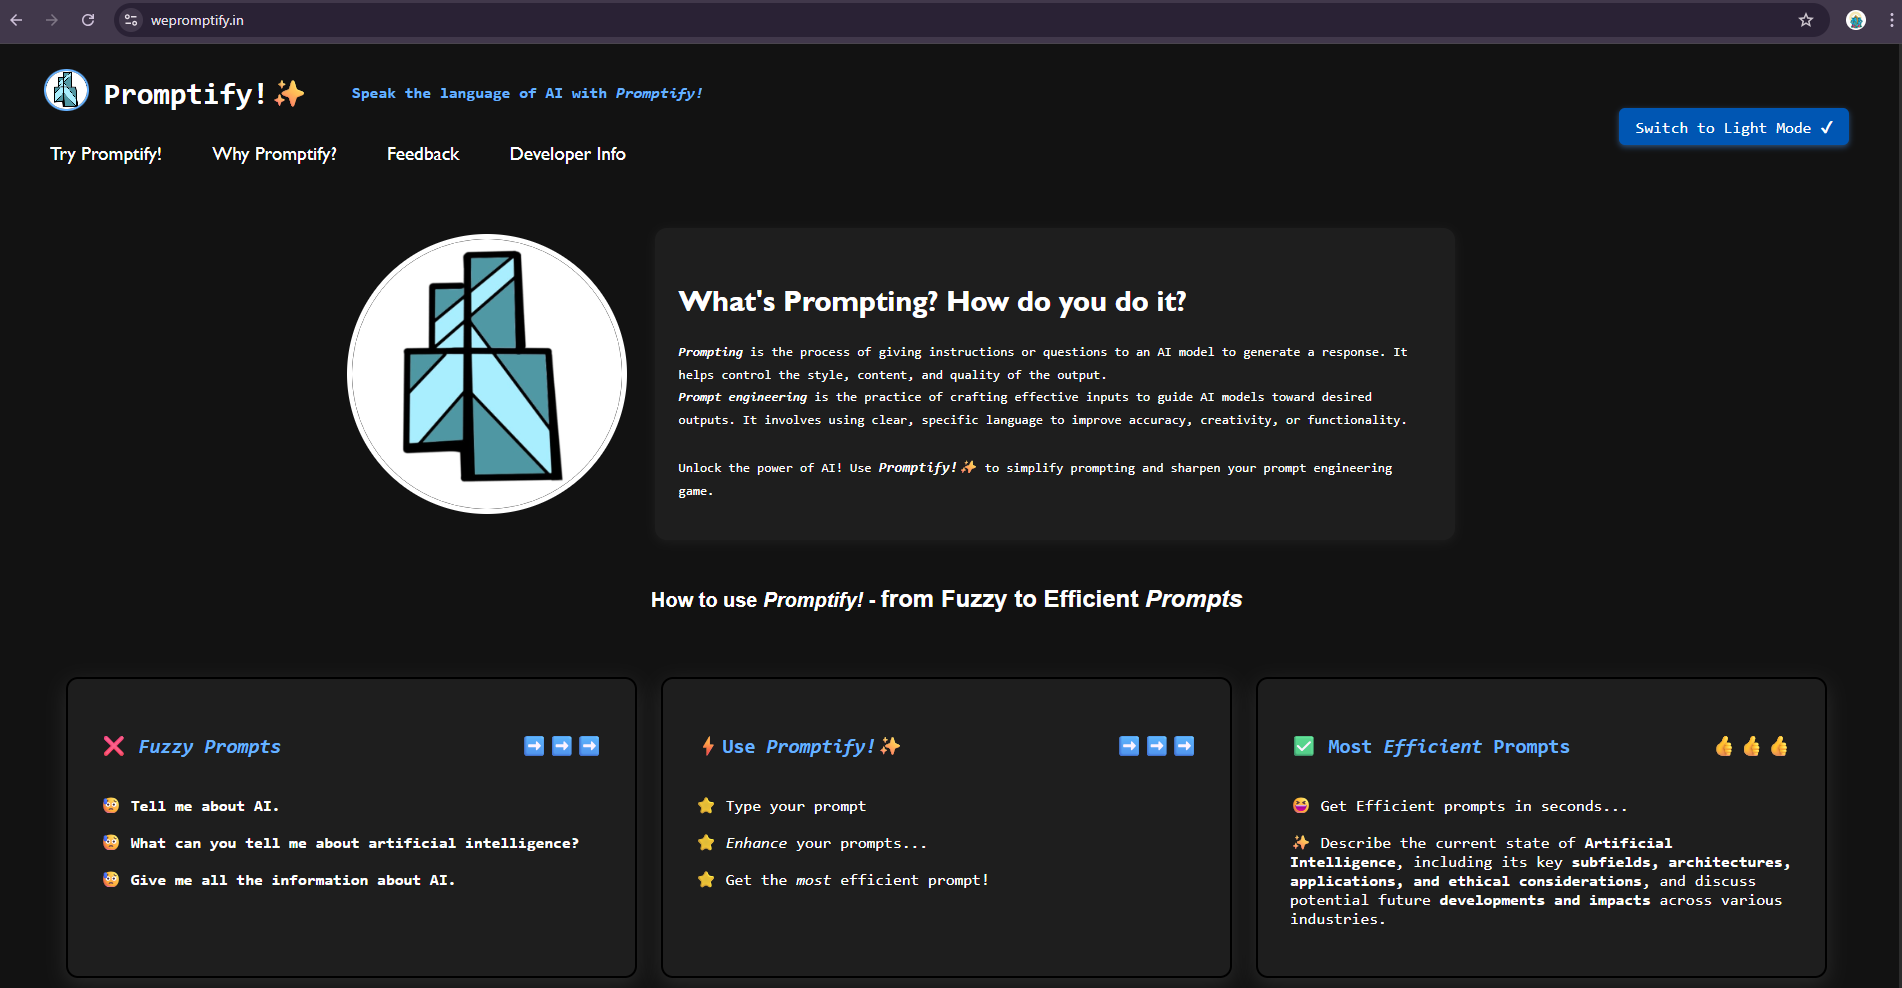Bookmark this page with star icon

1806,20
